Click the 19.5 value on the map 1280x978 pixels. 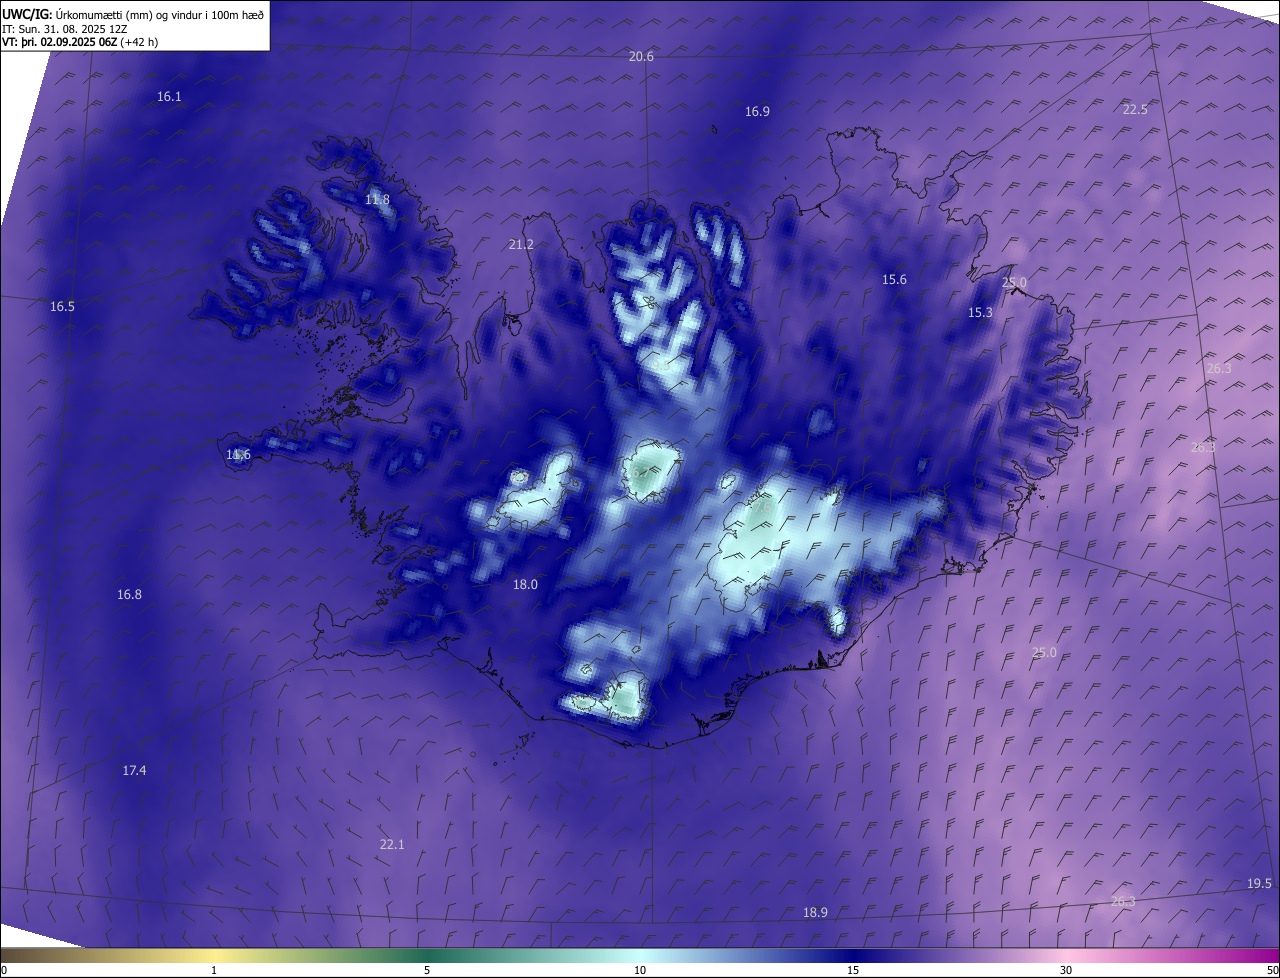1260,884
